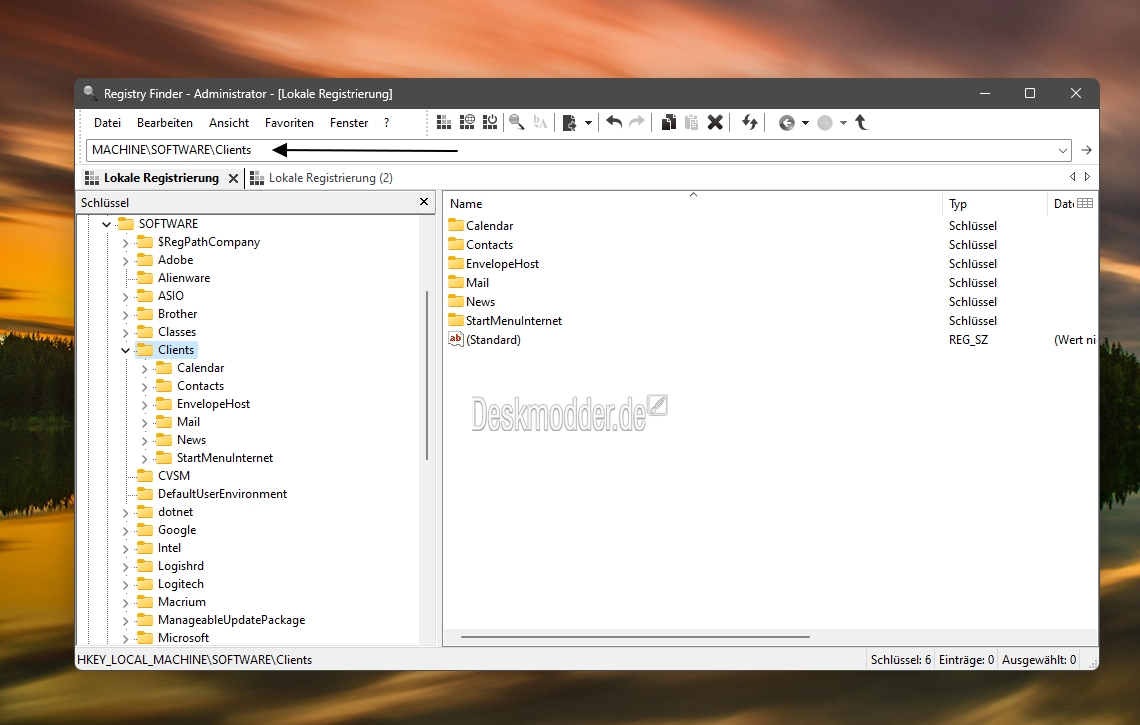
Task: Open the forward history dropdown arrow
Action: pos(843,123)
